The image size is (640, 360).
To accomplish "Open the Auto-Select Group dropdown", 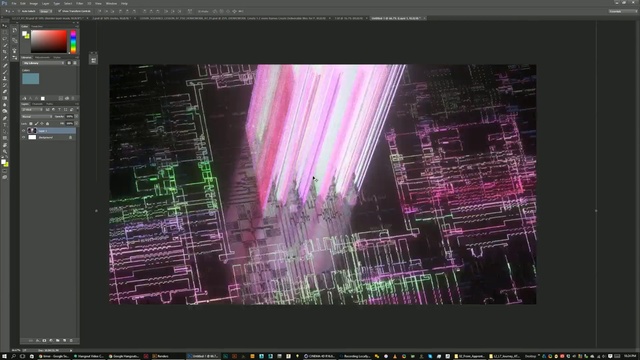I will (46, 11).
